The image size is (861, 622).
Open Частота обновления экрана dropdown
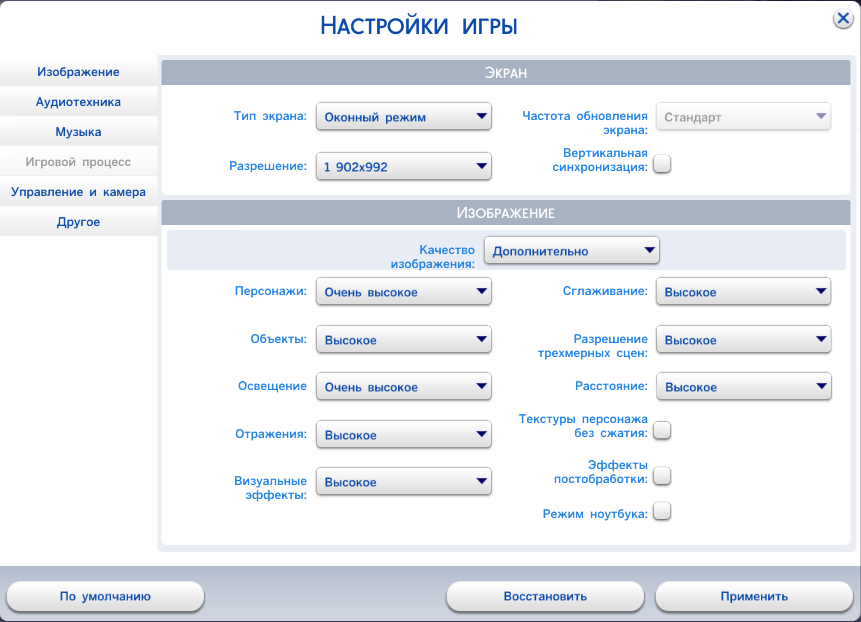pos(743,116)
